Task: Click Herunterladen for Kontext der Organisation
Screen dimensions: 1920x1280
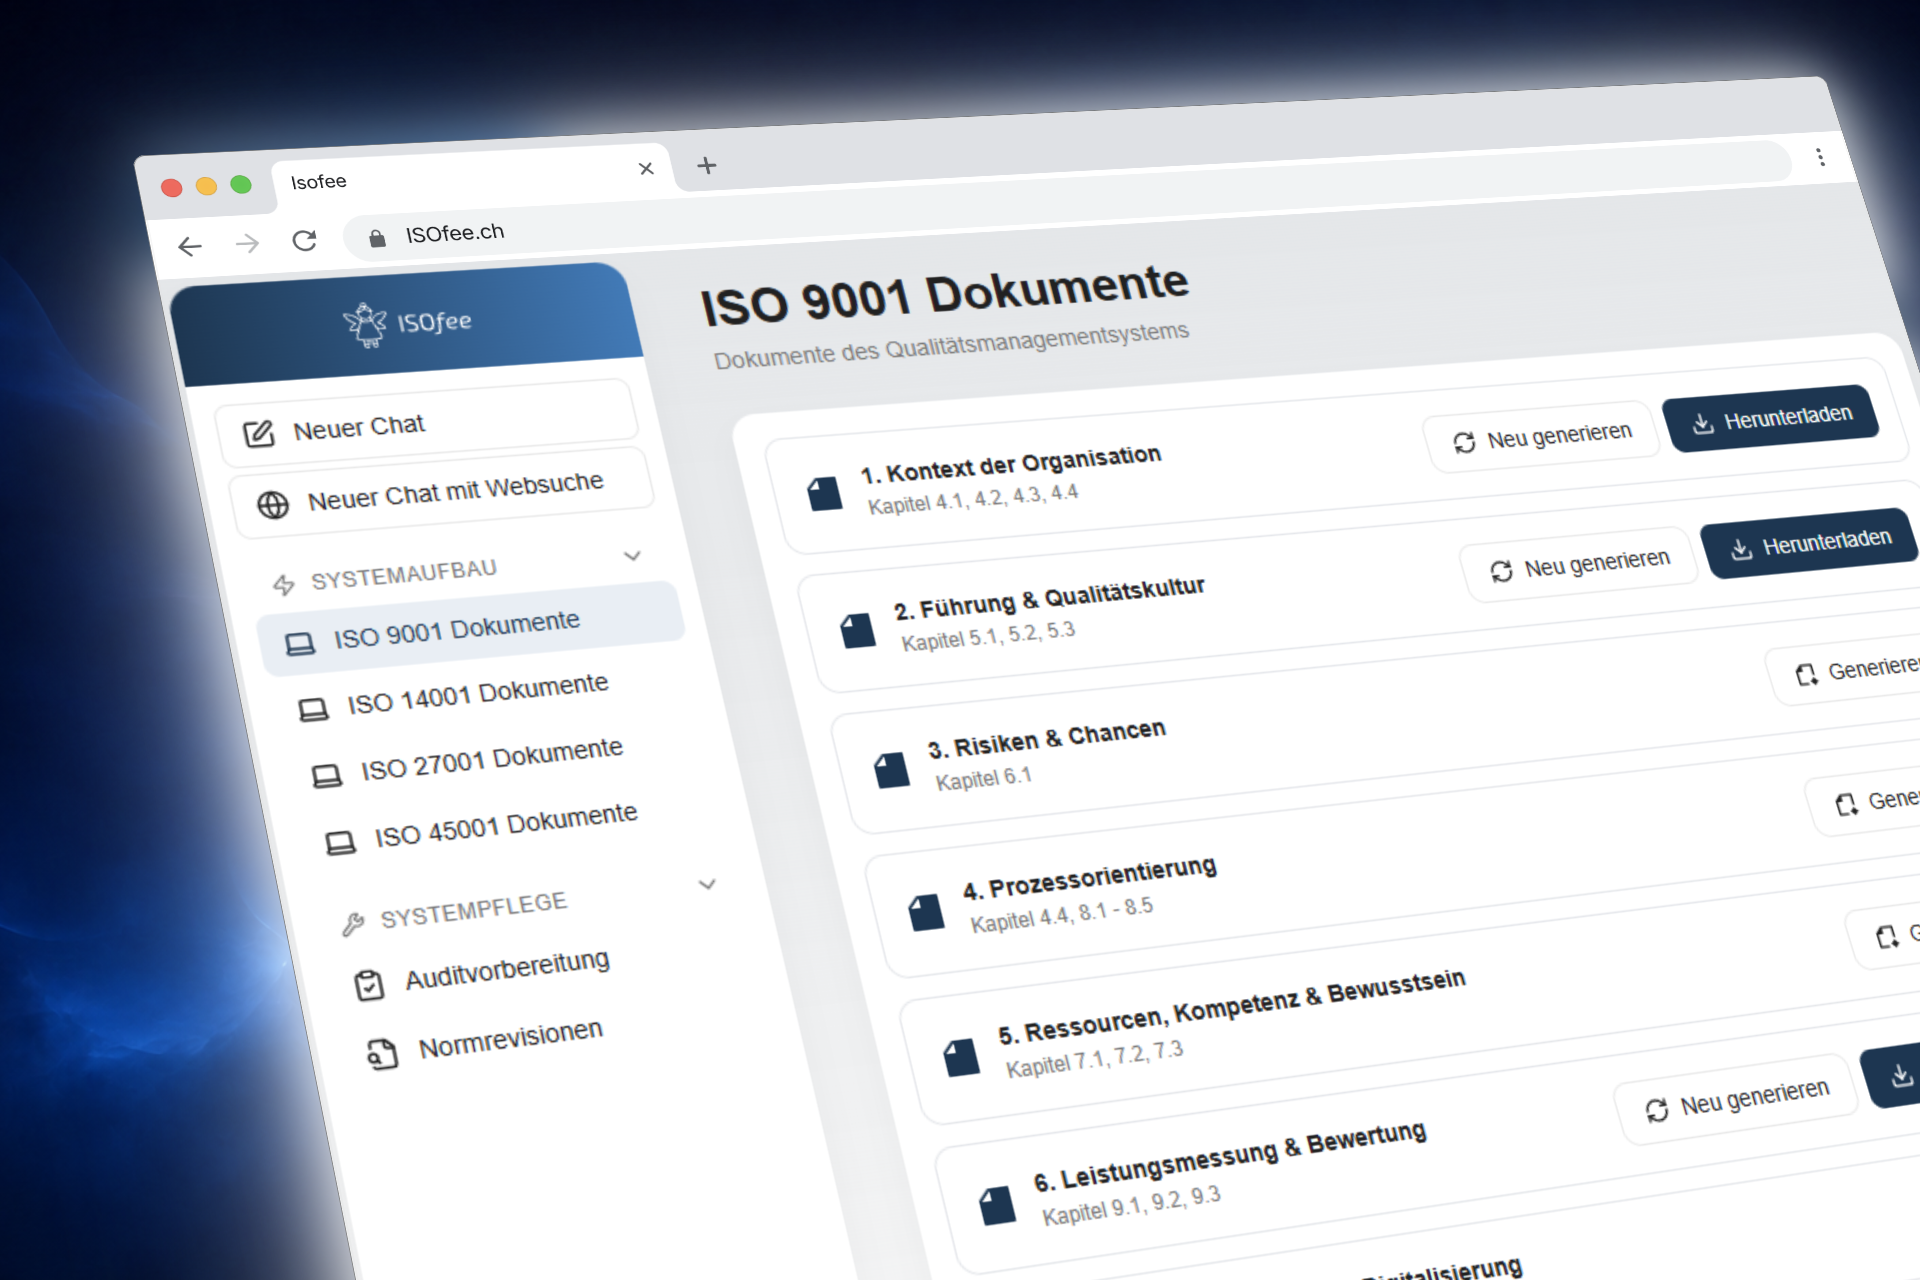Action: tap(1771, 418)
